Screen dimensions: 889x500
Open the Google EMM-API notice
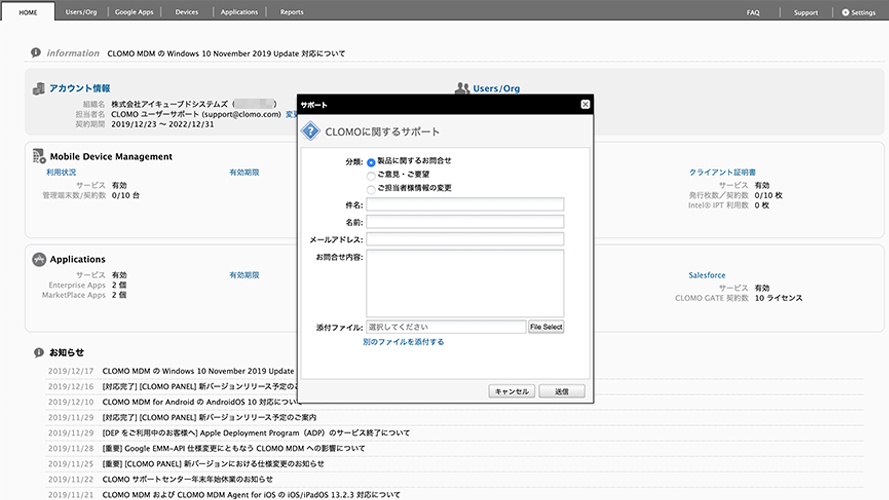(234, 448)
